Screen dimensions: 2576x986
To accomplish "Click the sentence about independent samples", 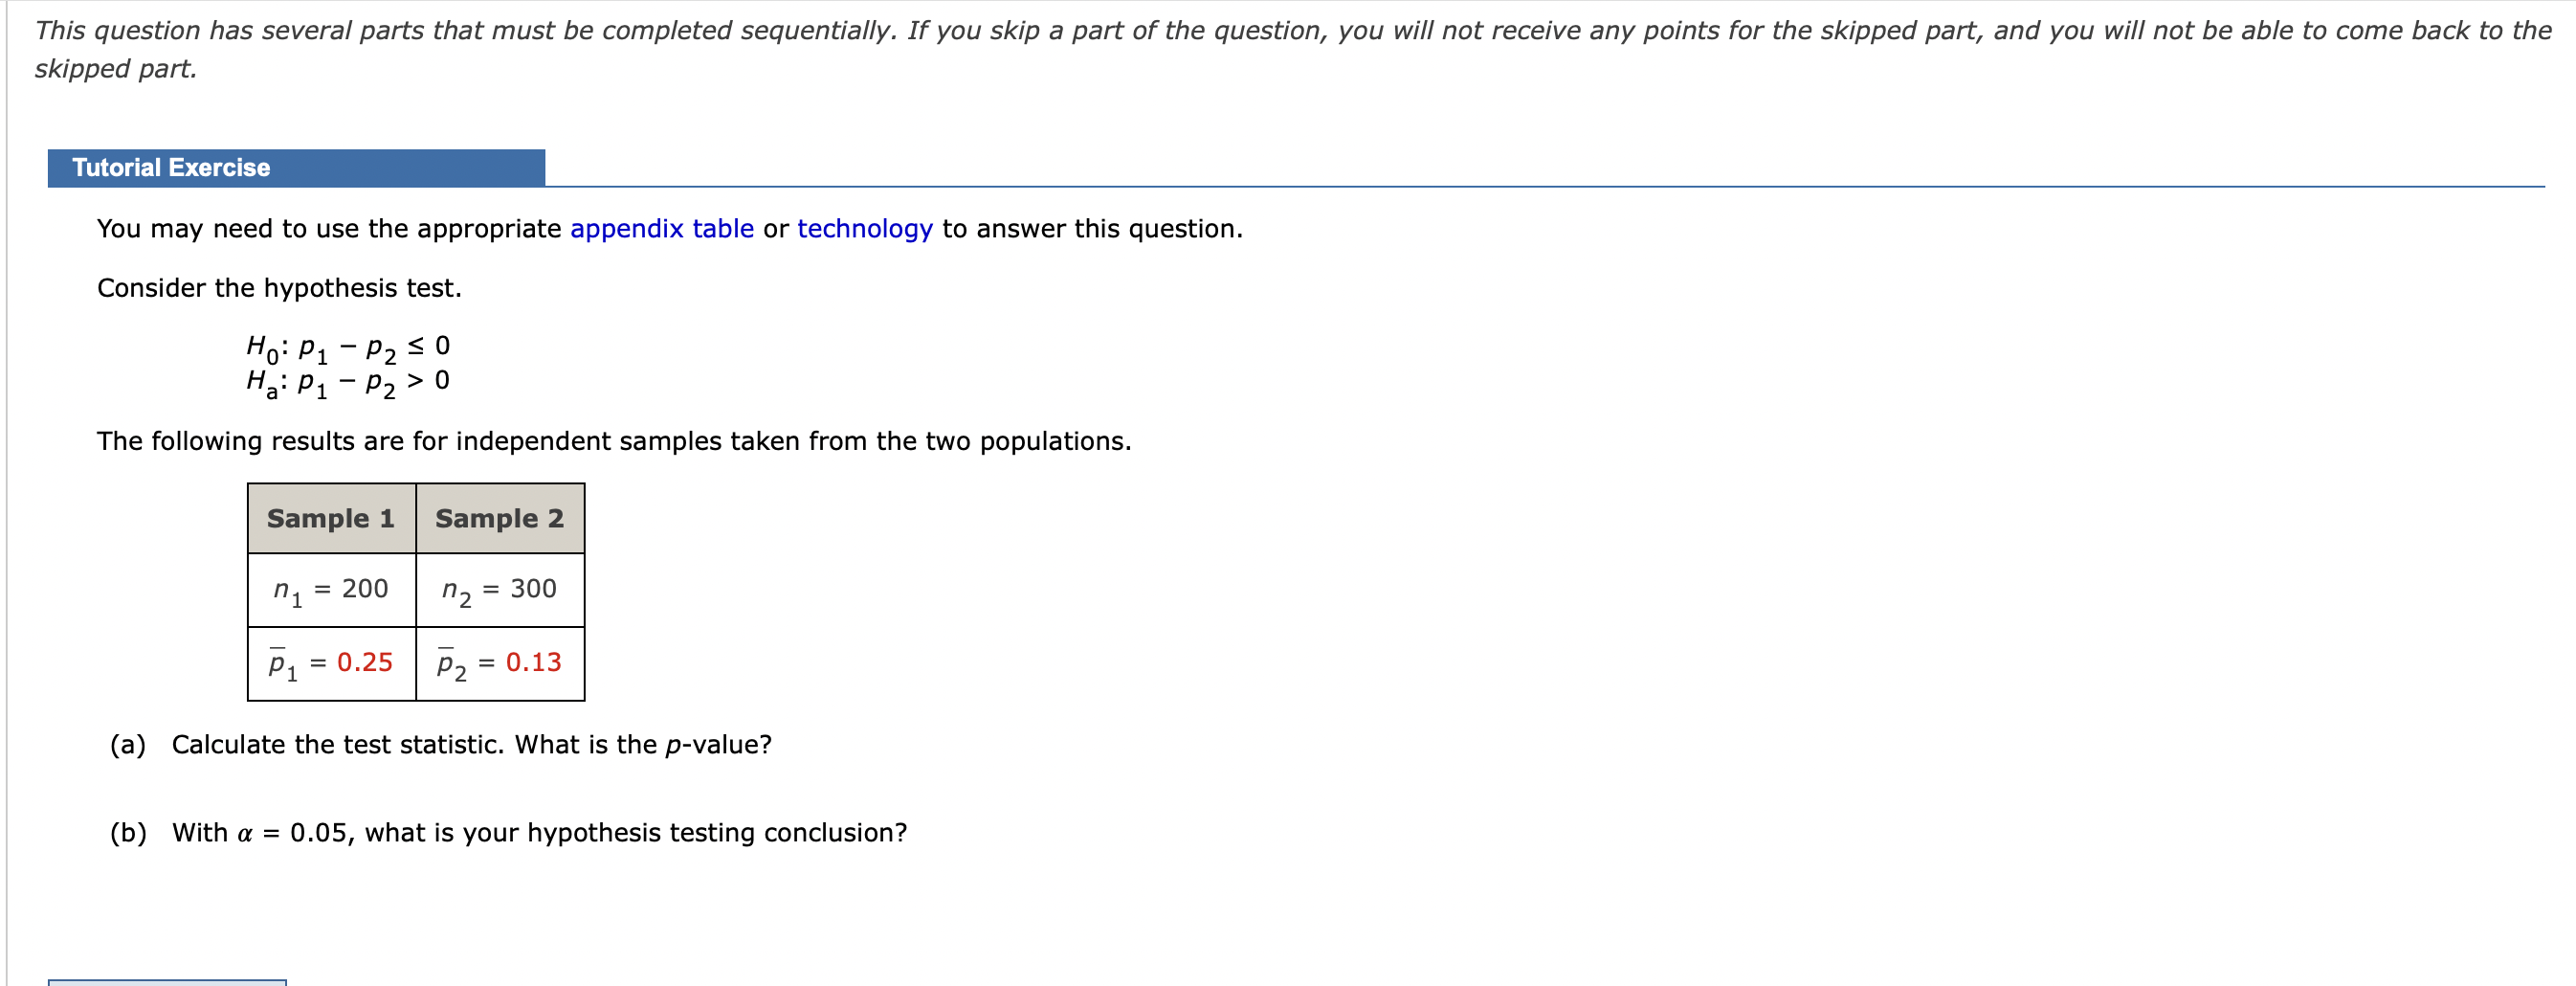I will 613,440.
